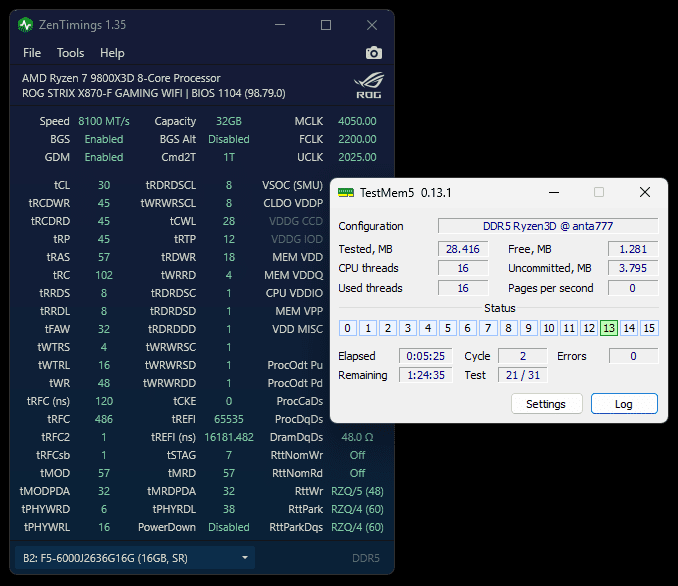Click the Speed value 8100 MT/s

coord(104,121)
